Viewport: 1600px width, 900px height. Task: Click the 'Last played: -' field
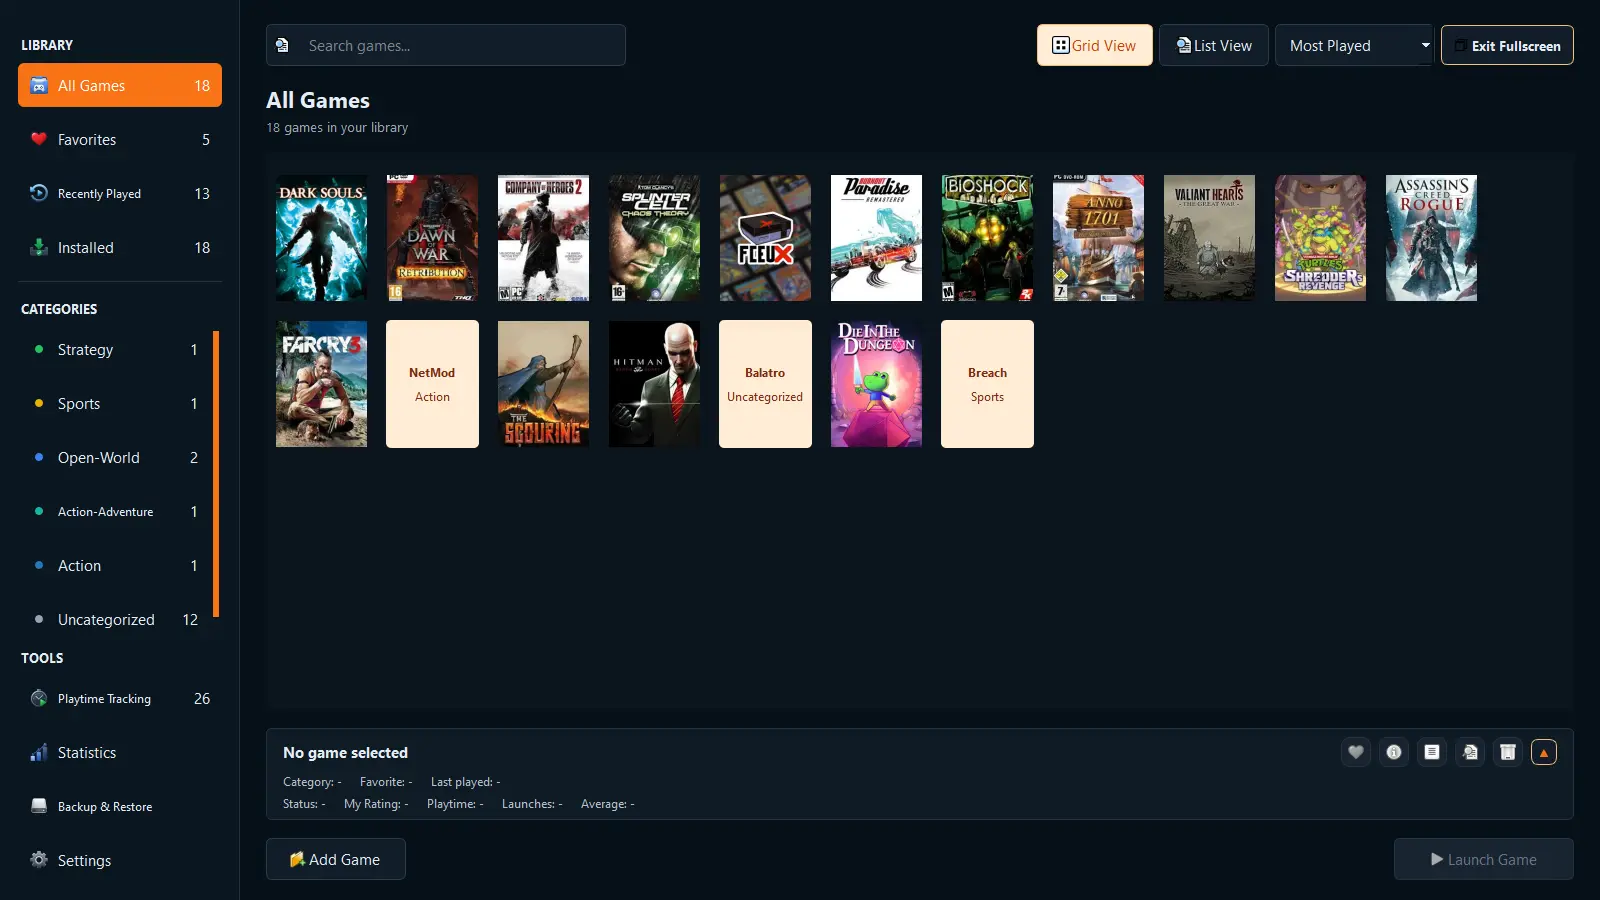pyautogui.click(x=465, y=782)
